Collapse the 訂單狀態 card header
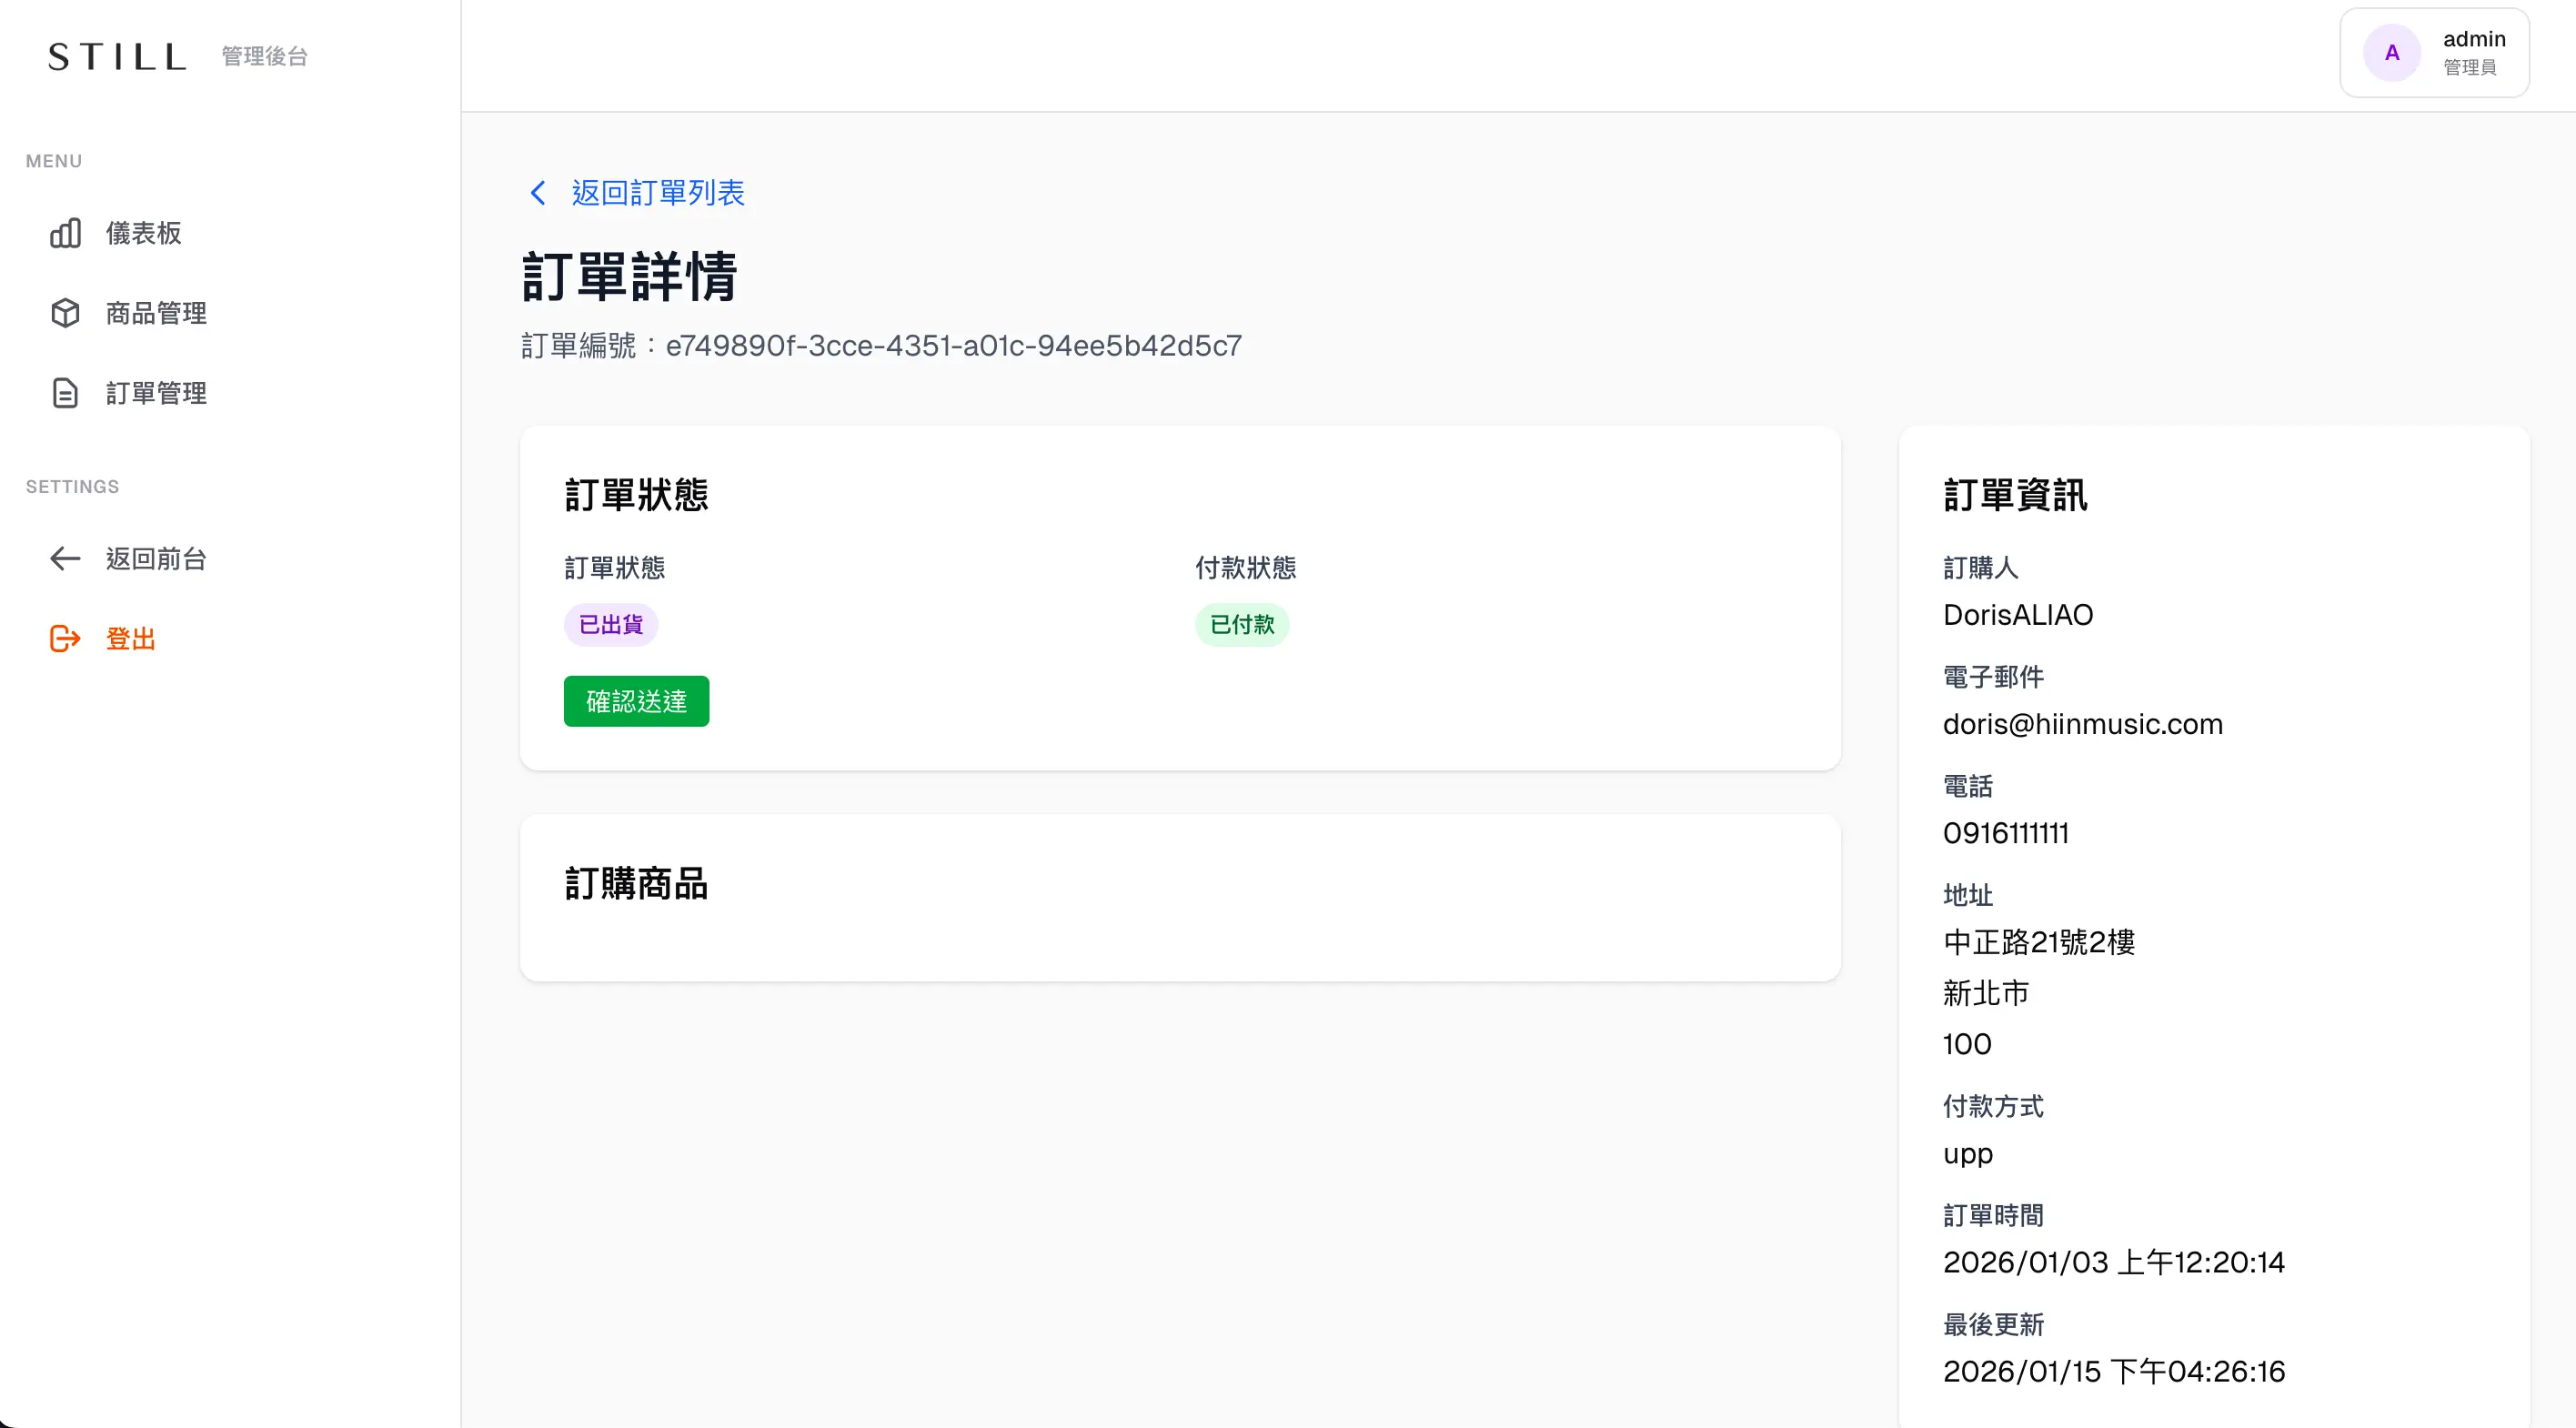This screenshot has width=2576, height=1428. [x=637, y=494]
